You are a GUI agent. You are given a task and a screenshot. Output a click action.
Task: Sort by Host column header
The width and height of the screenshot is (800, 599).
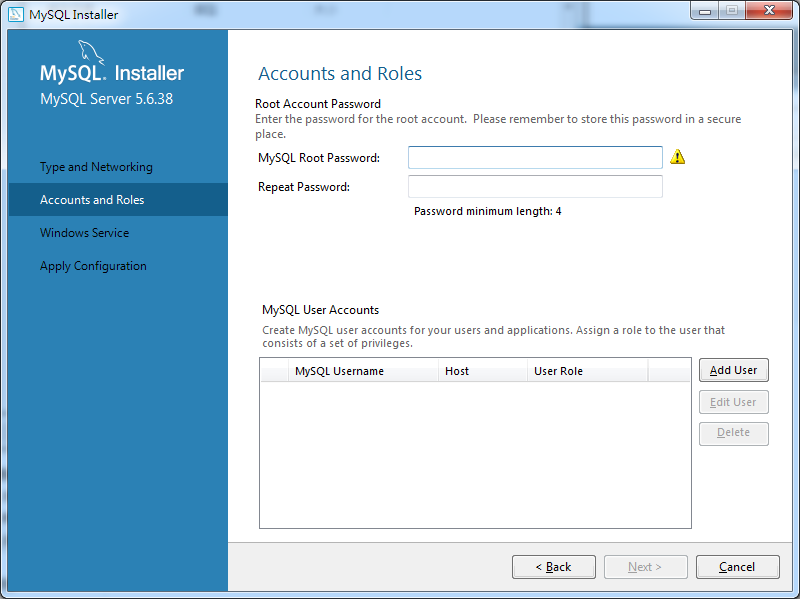click(483, 371)
